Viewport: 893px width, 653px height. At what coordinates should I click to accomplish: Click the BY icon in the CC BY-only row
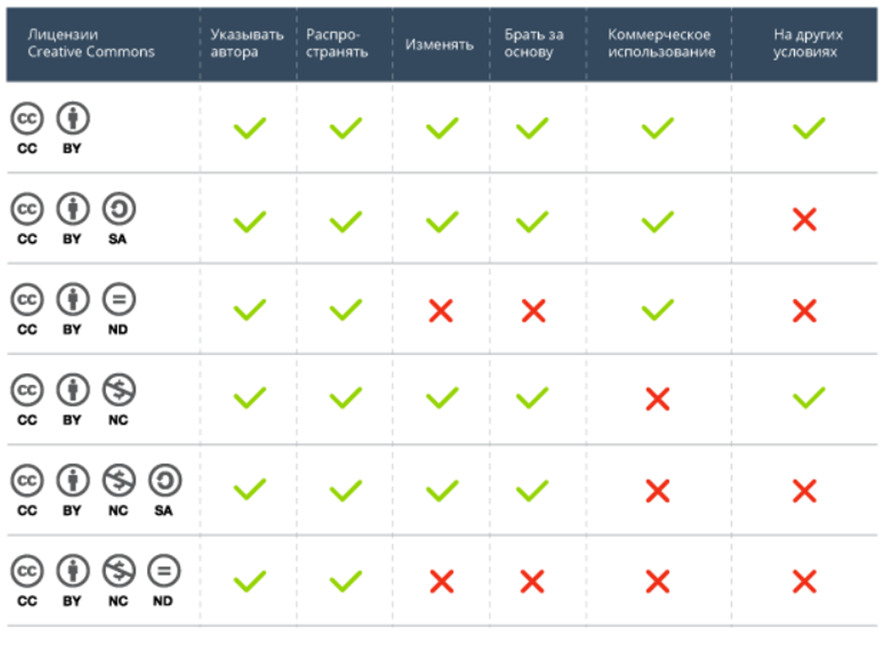[72, 119]
